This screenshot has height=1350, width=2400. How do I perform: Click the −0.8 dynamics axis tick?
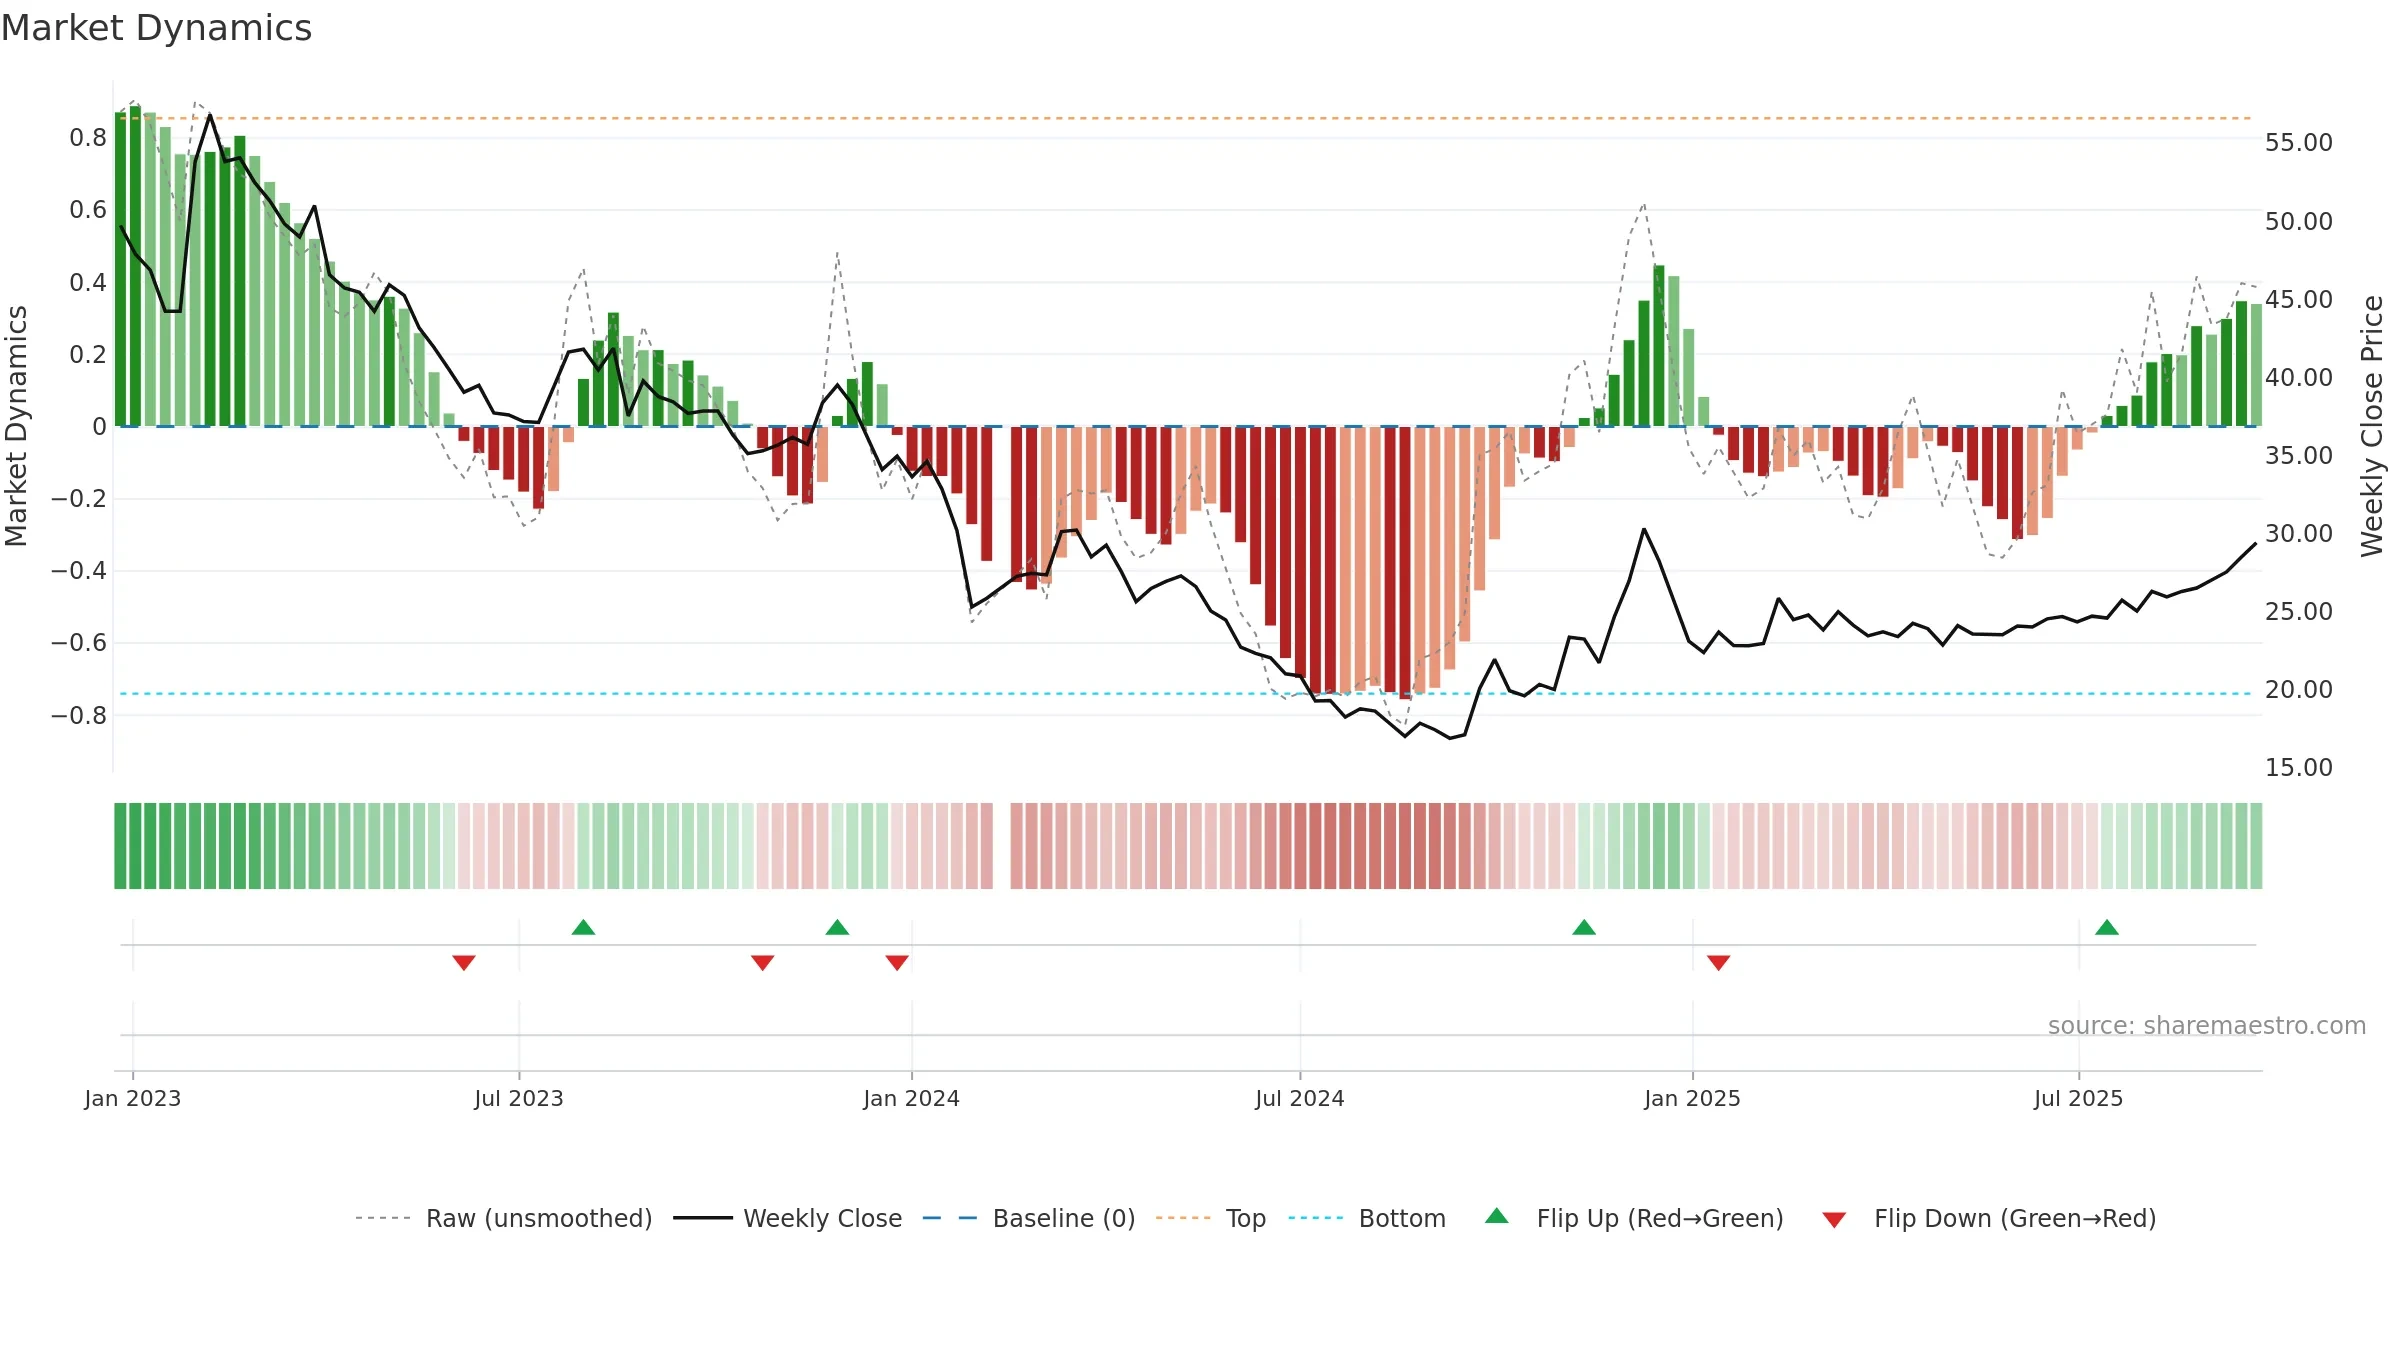[79, 715]
